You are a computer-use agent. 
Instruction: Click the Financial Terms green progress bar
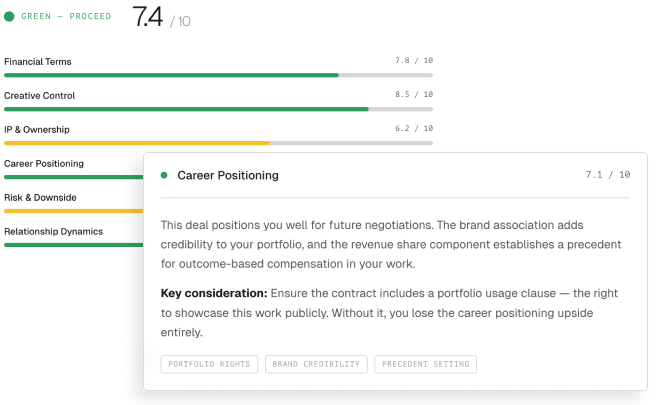pyautogui.click(x=171, y=75)
